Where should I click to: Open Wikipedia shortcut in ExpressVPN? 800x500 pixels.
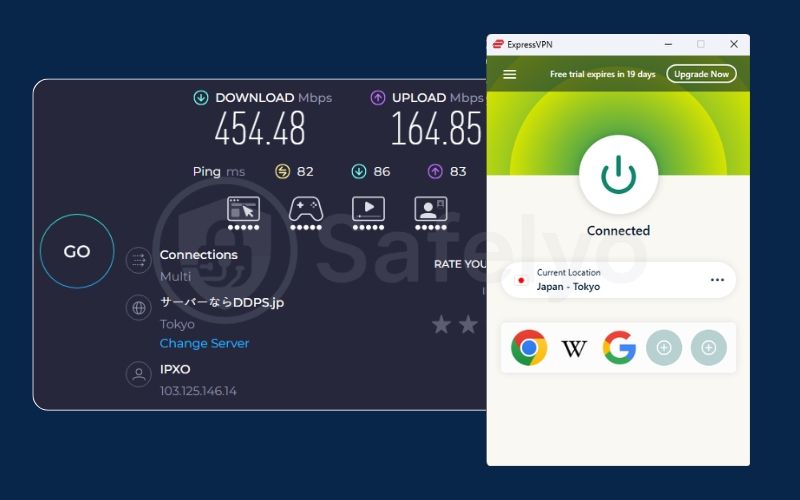click(x=574, y=348)
